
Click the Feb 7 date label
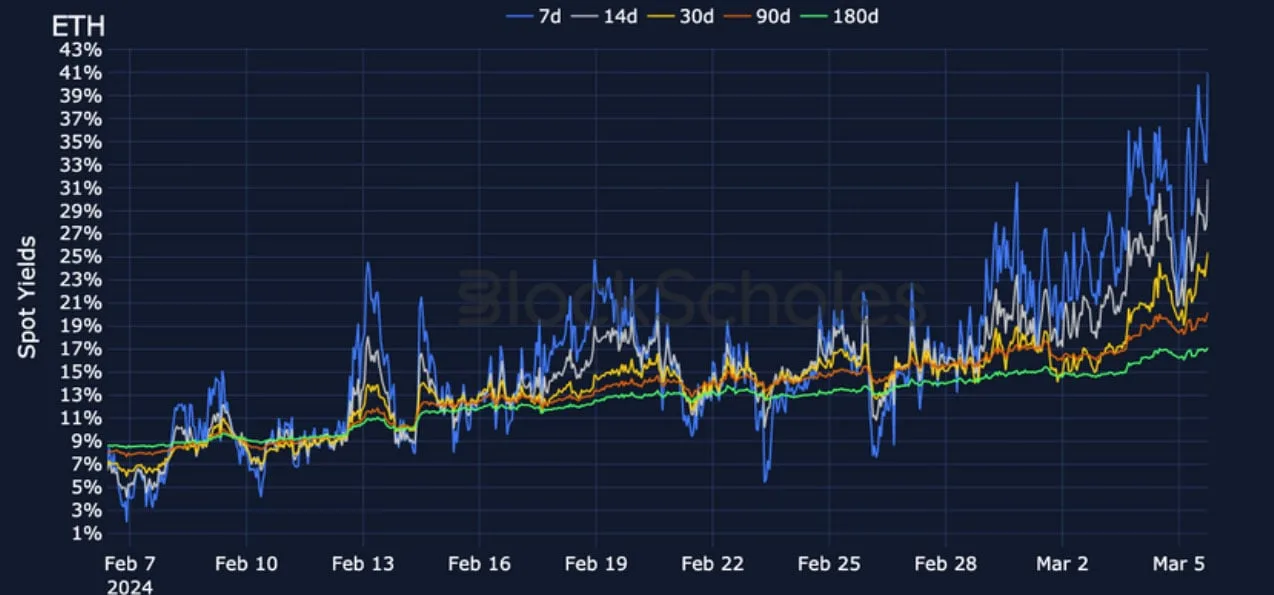[130, 564]
